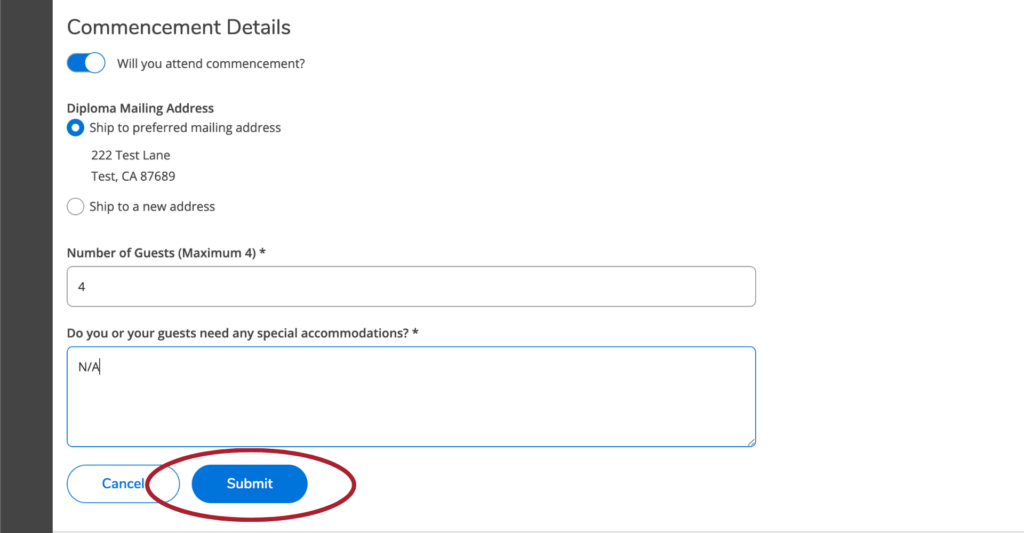The width and height of the screenshot is (1024, 533).
Task: Toggle the "Will you attend commencement?" switch
Action: (86, 63)
